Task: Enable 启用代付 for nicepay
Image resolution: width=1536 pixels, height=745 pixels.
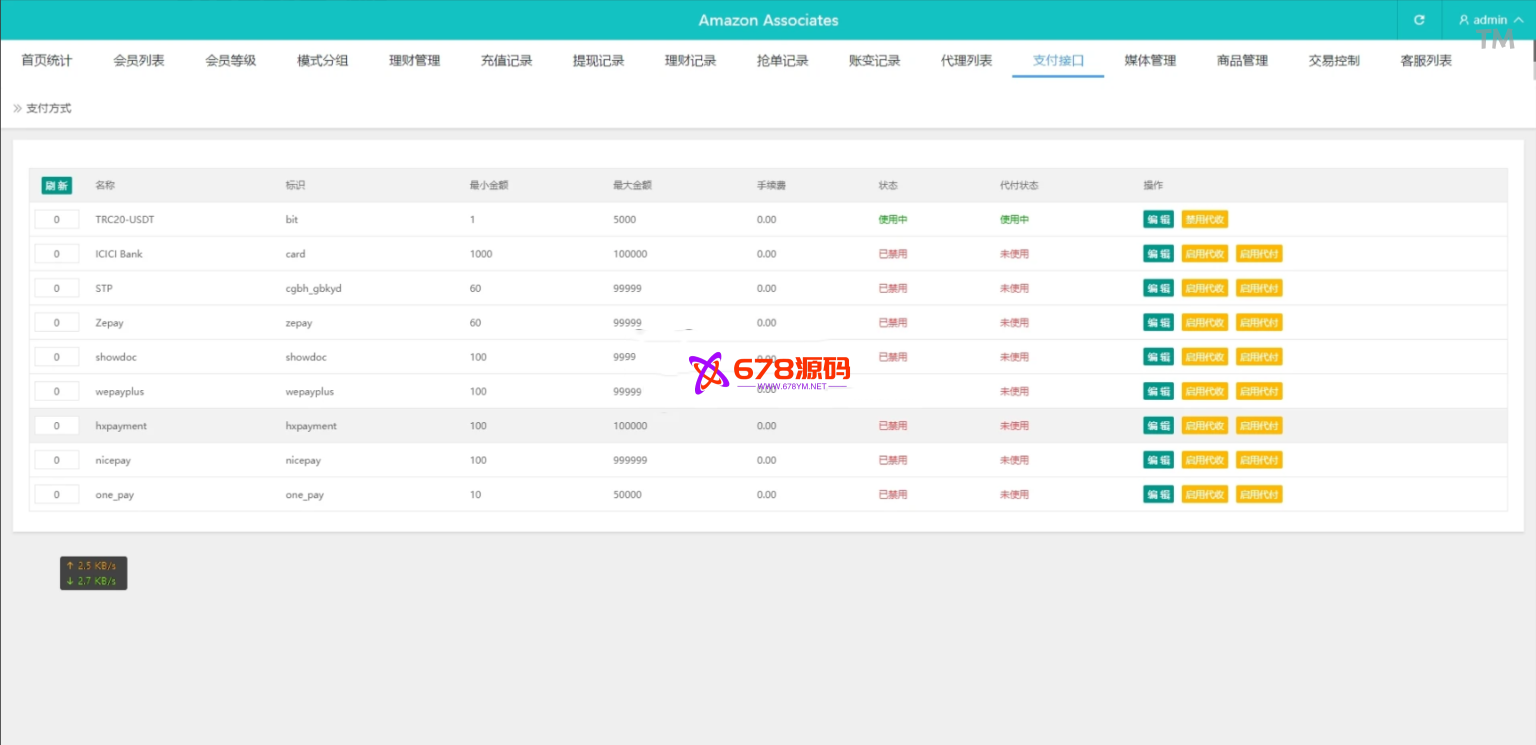Action: point(1258,460)
